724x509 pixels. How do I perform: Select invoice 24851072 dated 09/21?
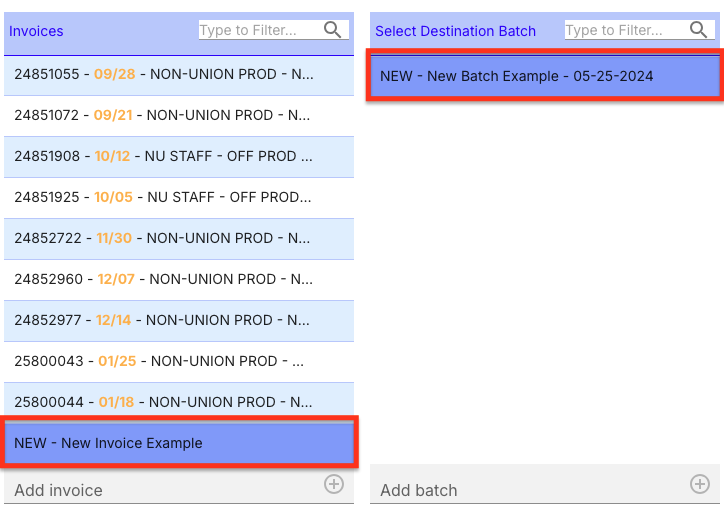pyautogui.click(x=179, y=115)
